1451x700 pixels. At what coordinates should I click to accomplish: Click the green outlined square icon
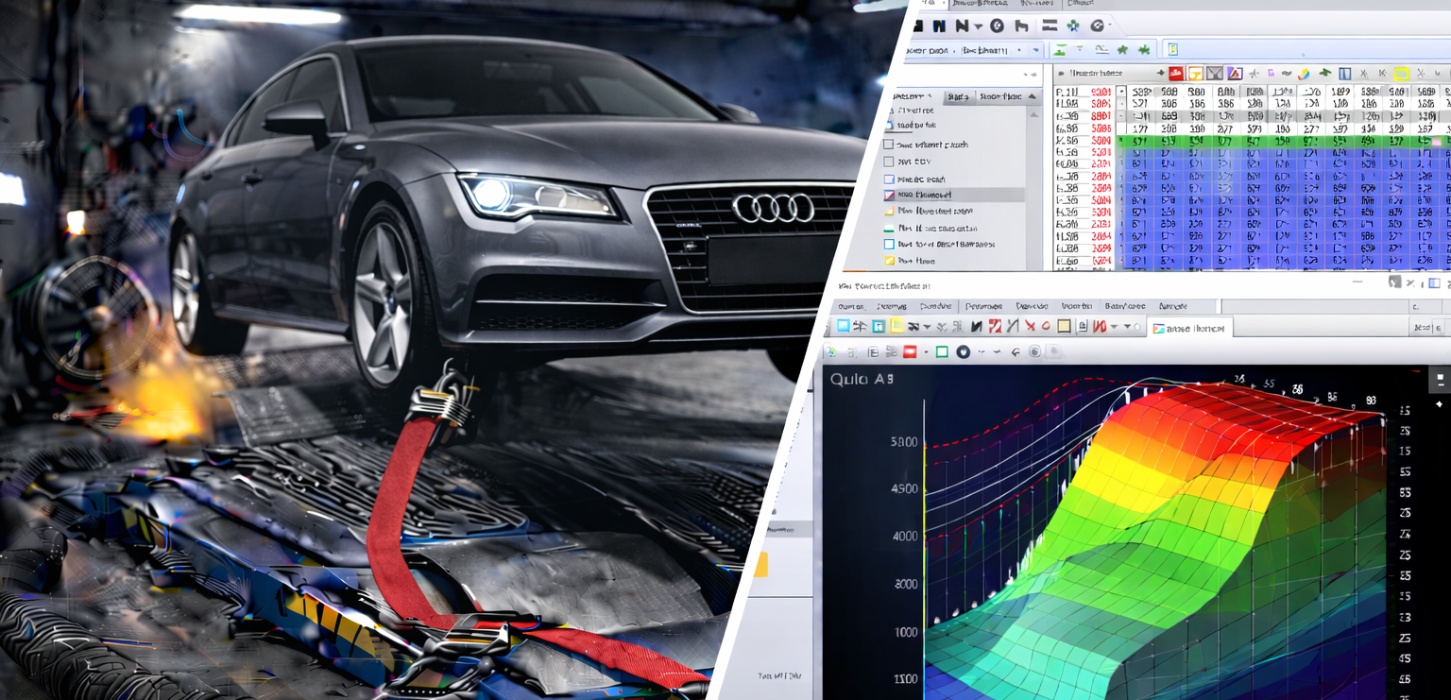942,352
